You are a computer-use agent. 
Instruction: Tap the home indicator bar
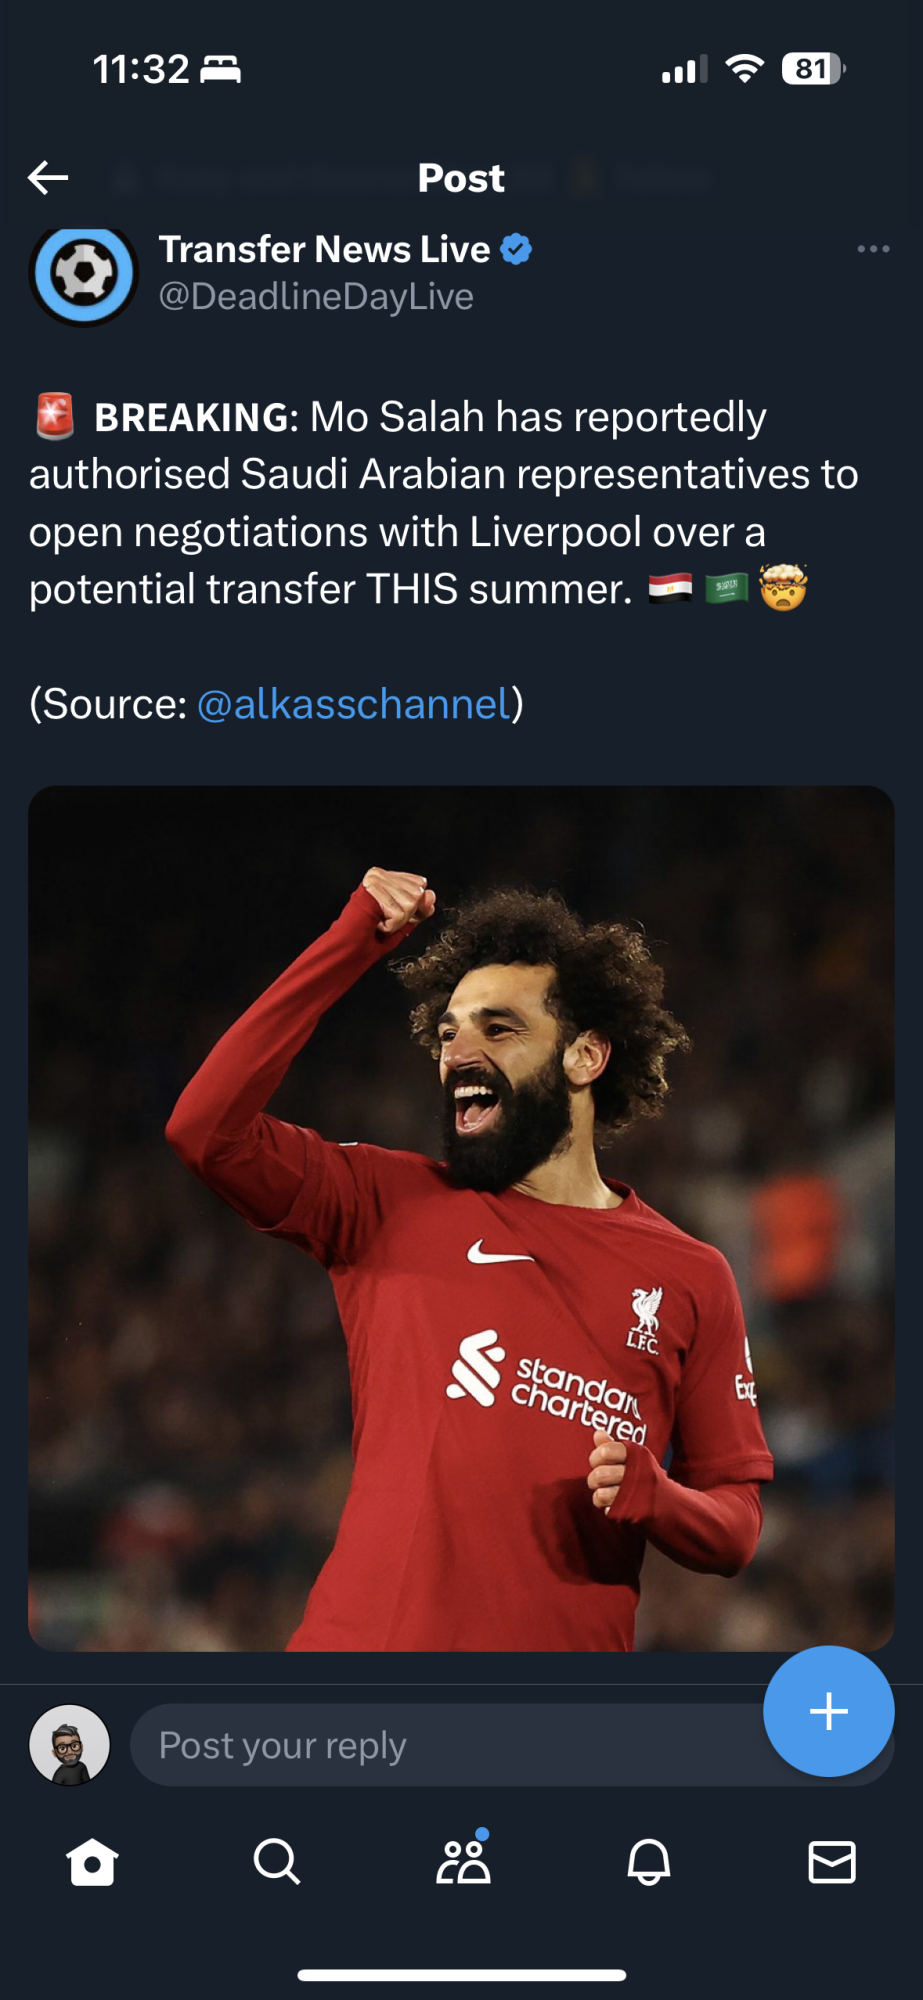462,1975
